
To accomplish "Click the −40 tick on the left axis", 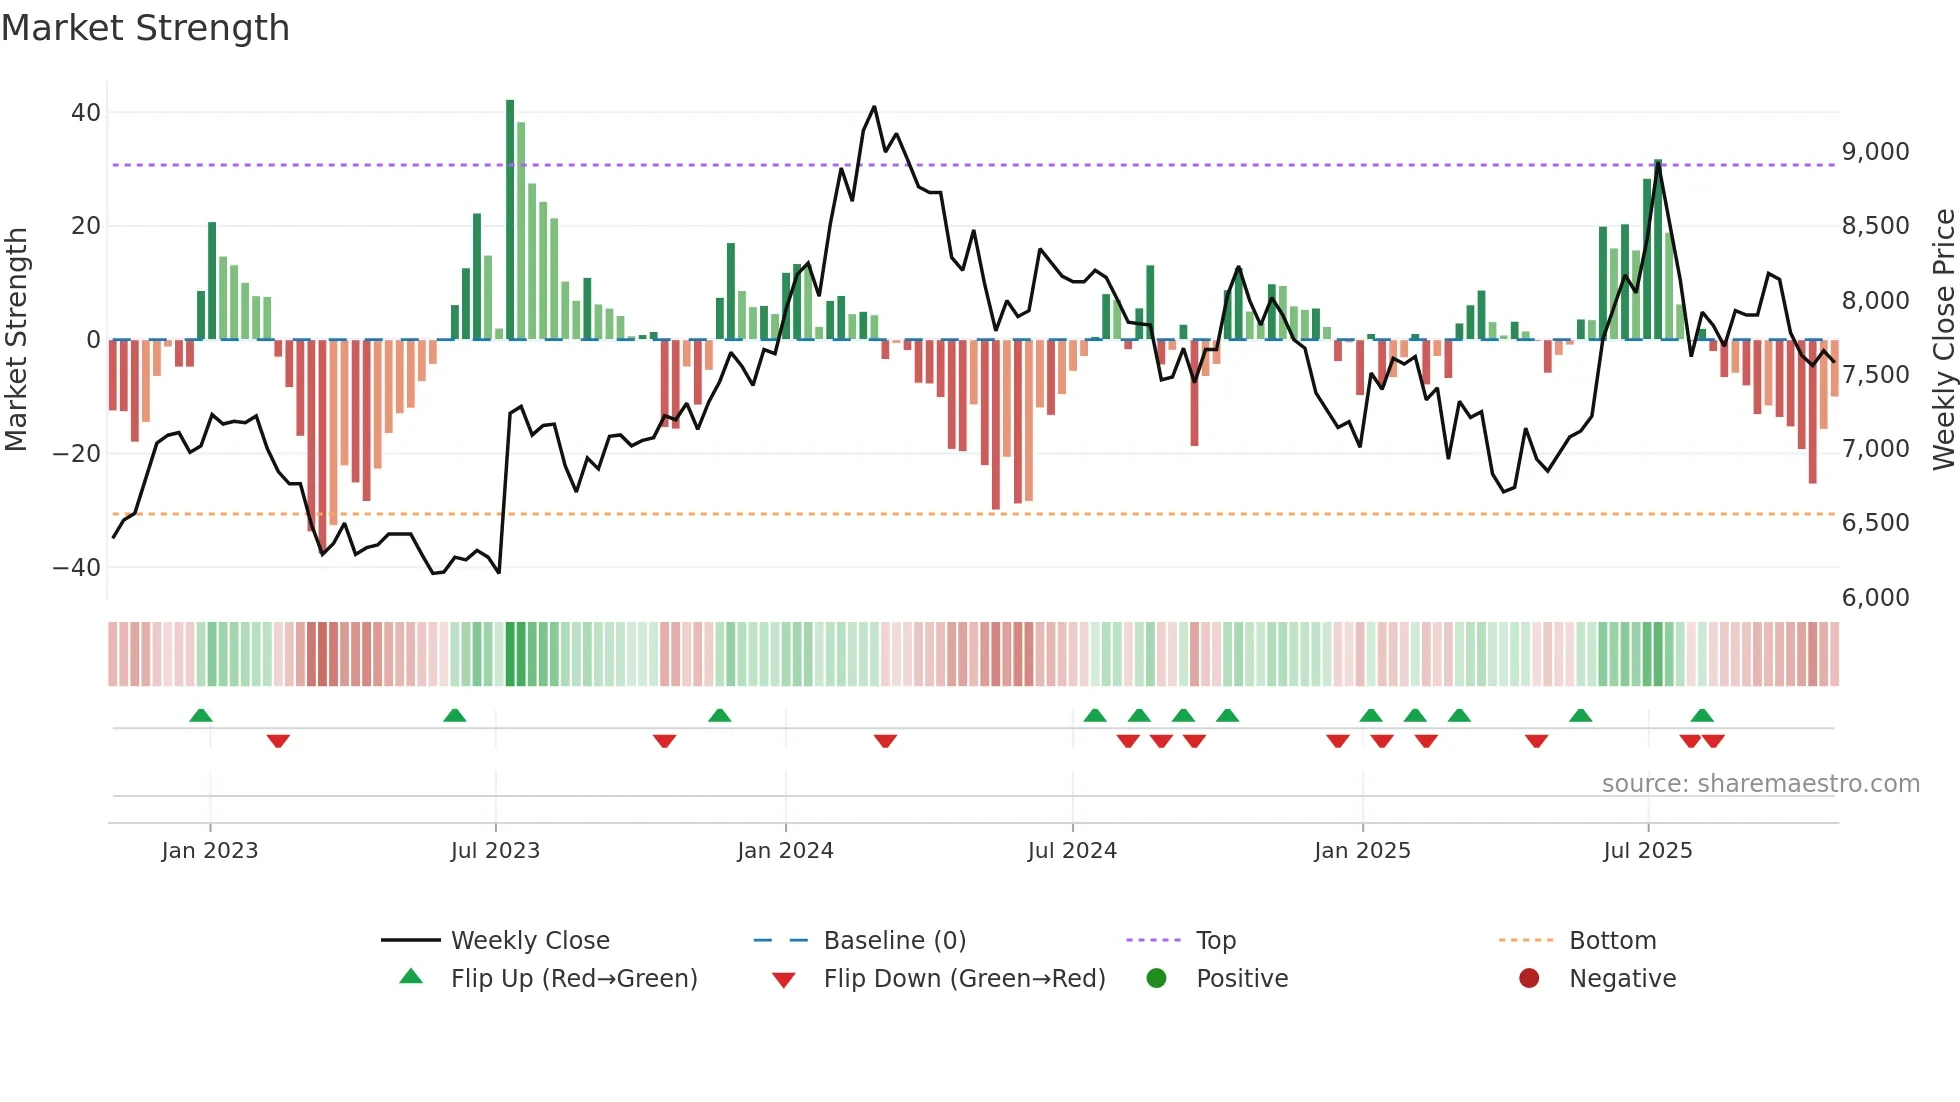I will pyautogui.click(x=77, y=568).
